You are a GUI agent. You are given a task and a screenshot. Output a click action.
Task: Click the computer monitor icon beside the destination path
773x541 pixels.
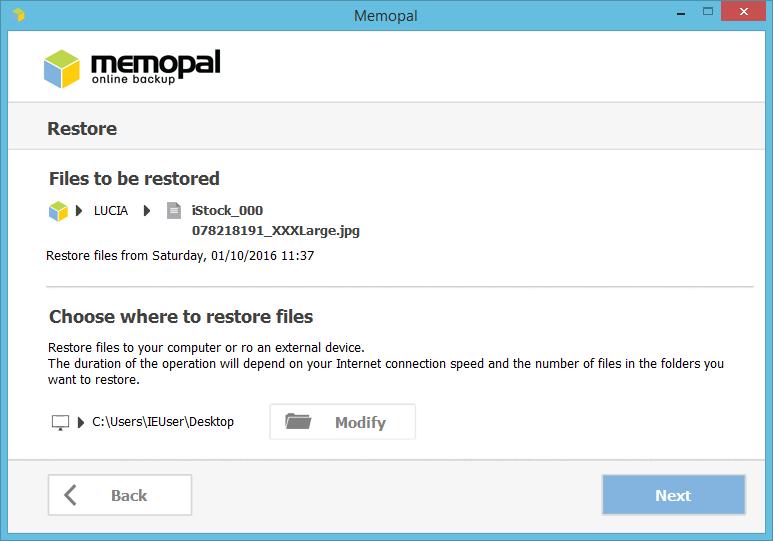click(61, 423)
